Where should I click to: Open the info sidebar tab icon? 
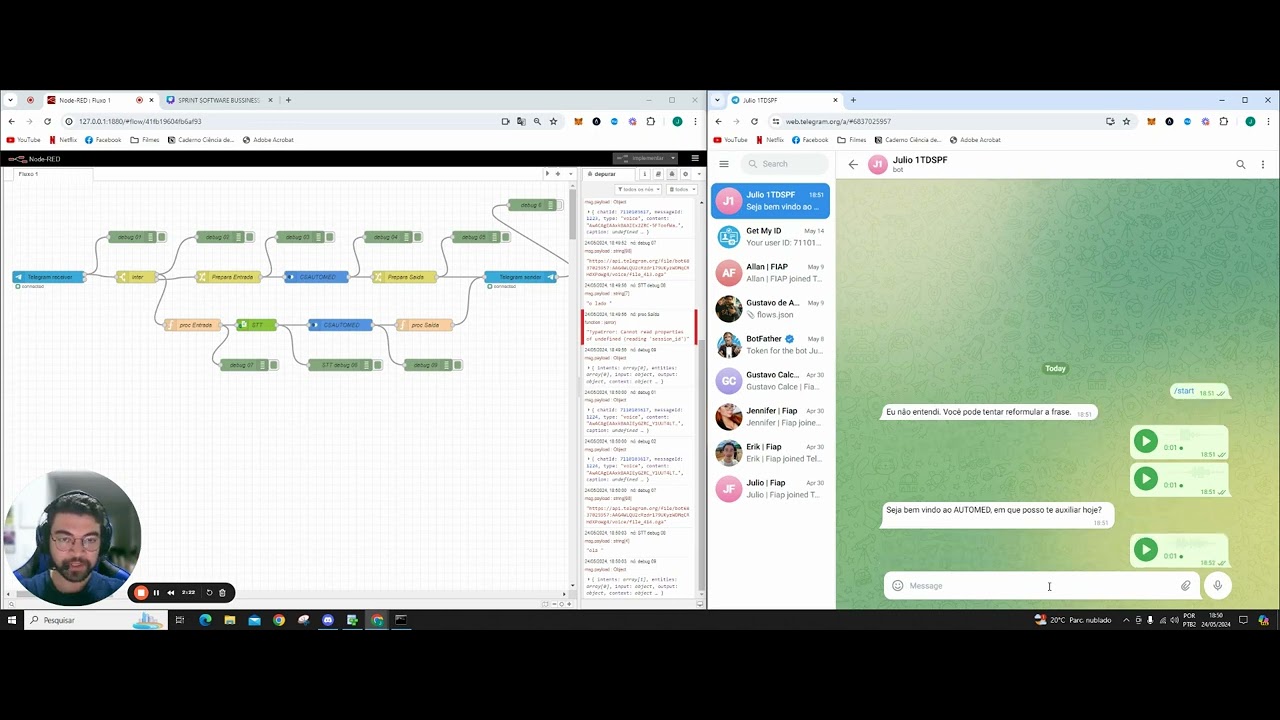(645, 174)
